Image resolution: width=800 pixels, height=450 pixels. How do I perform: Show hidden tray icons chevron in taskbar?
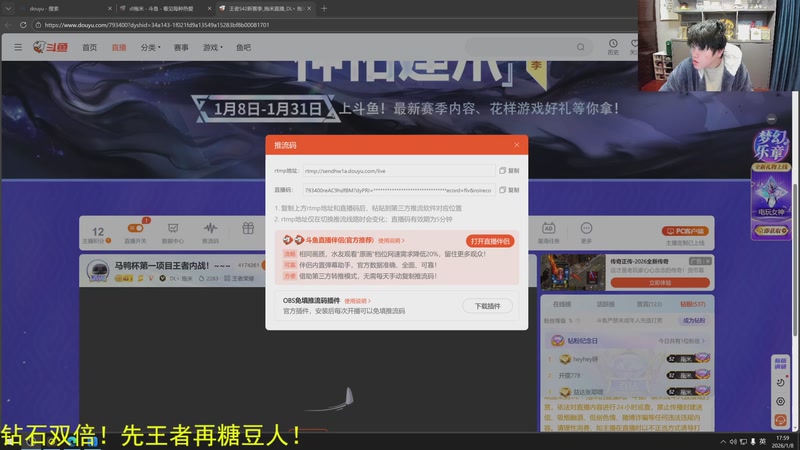click(x=723, y=442)
